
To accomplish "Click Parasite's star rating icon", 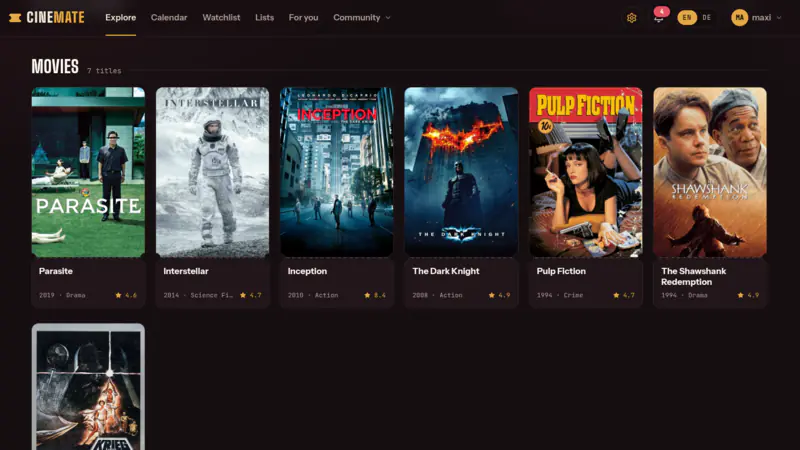I will point(118,295).
